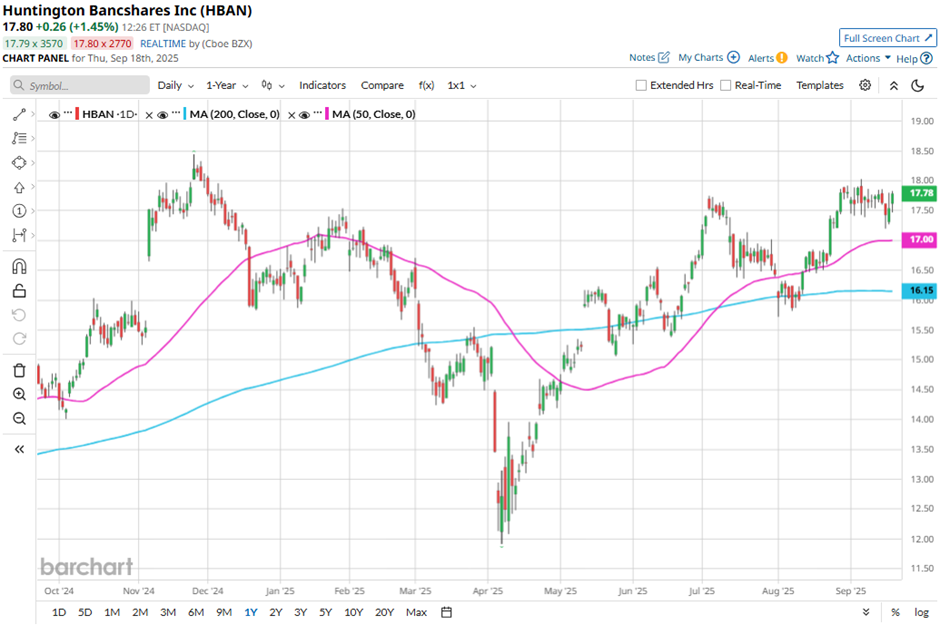Toggle percent scale button

point(895,612)
